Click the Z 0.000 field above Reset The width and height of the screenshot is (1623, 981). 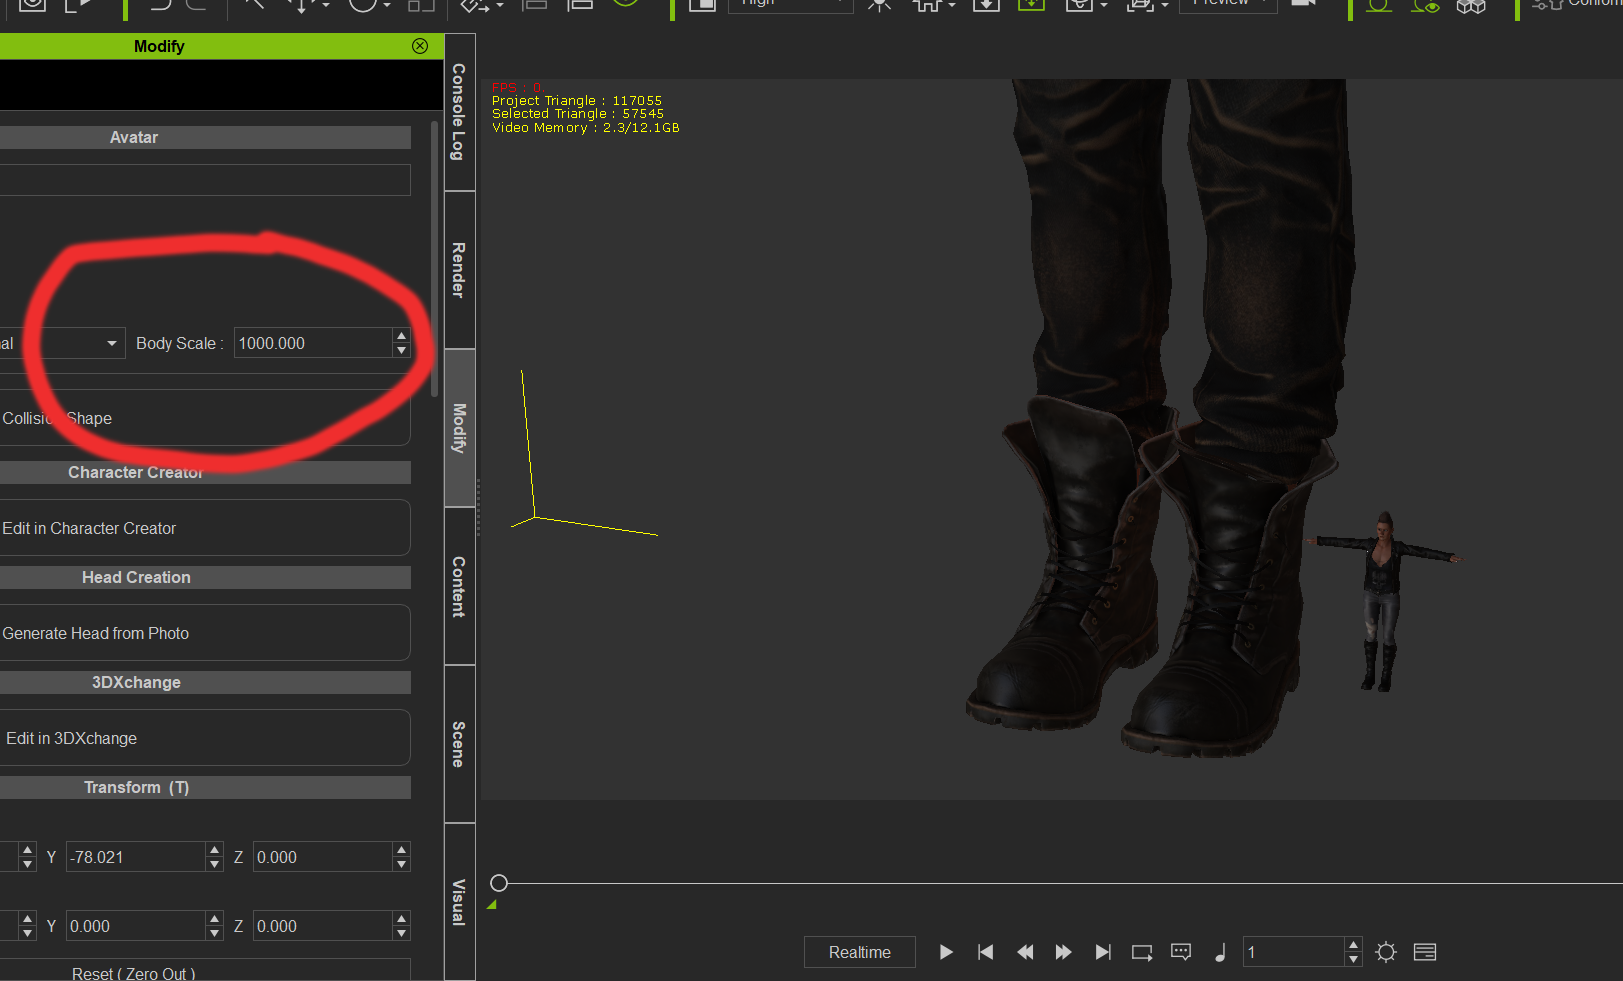pyautogui.click(x=322, y=926)
